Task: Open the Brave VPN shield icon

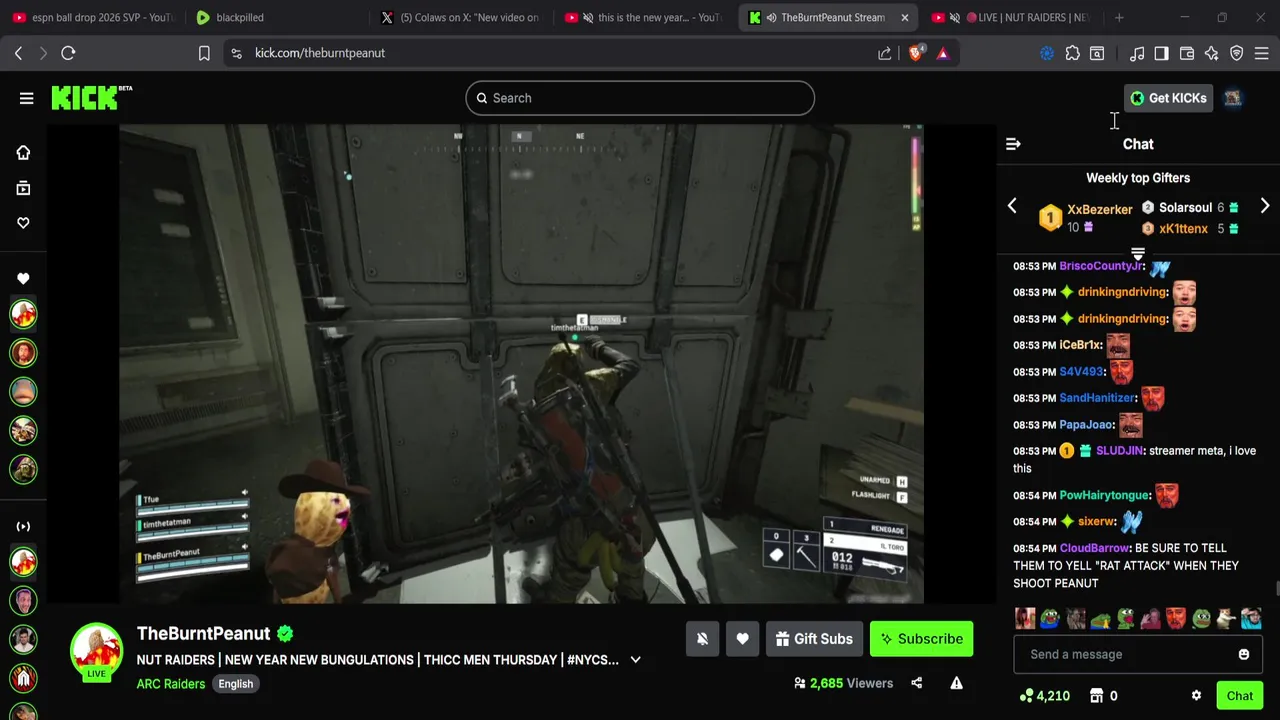Action: click(x=1236, y=53)
